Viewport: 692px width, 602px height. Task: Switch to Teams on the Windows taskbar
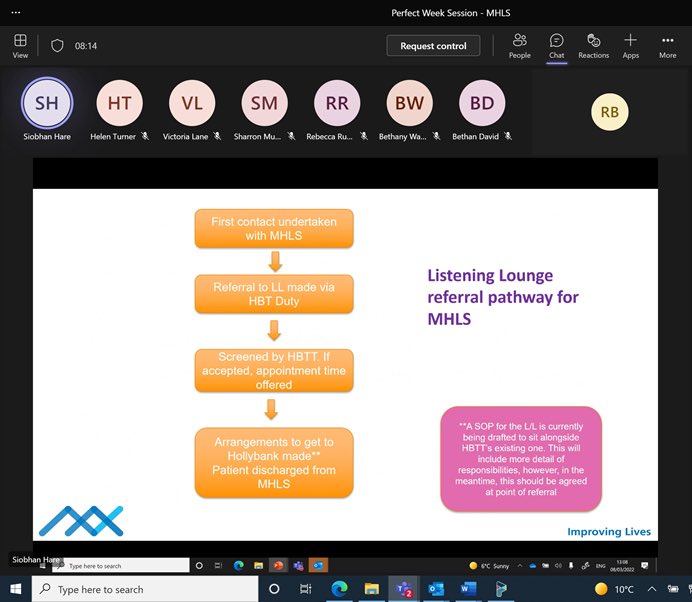[x=404, y=589]
